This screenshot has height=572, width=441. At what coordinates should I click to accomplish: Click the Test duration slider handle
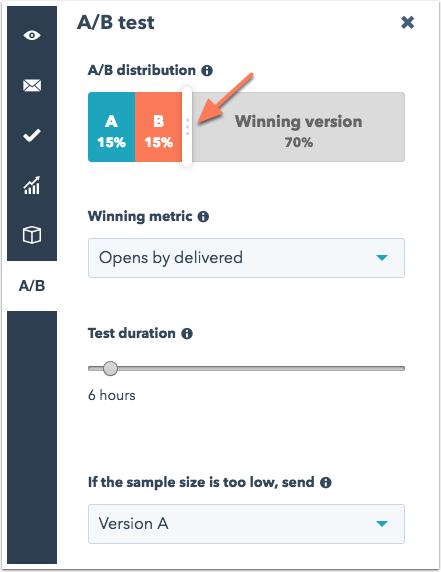(110, 368)
